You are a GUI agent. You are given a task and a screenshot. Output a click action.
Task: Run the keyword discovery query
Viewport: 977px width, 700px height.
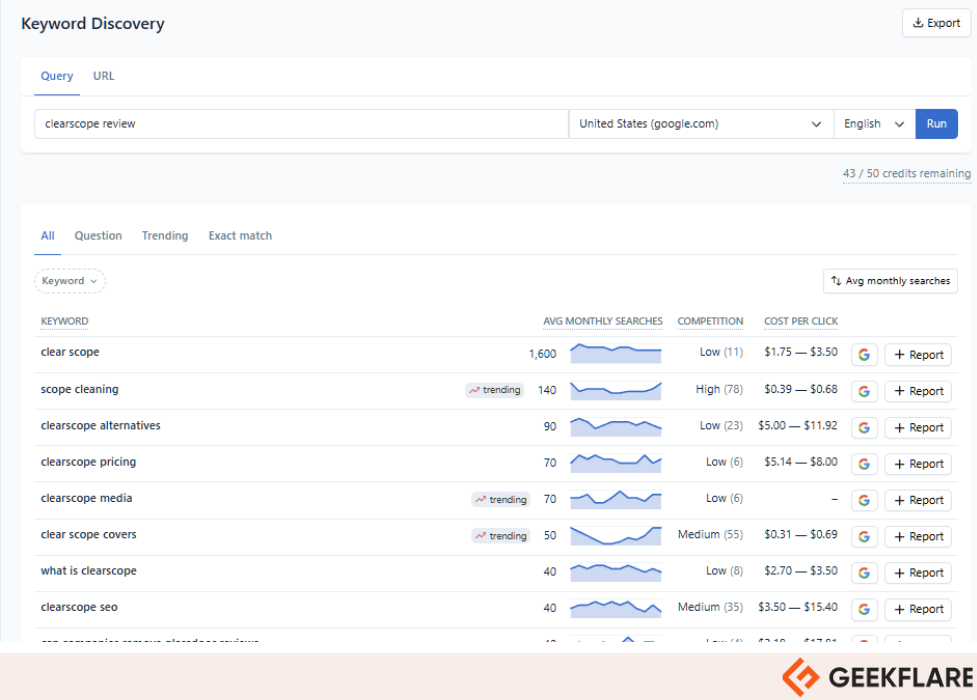coord(936,124)
